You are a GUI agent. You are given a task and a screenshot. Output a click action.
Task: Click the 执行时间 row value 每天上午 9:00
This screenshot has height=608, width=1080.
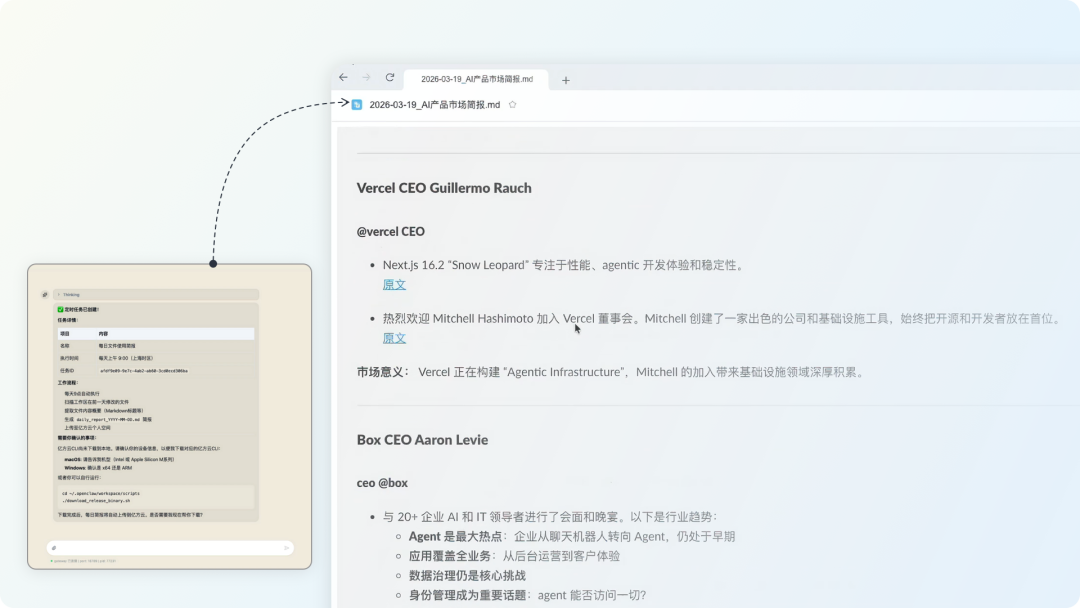[125, 359]
